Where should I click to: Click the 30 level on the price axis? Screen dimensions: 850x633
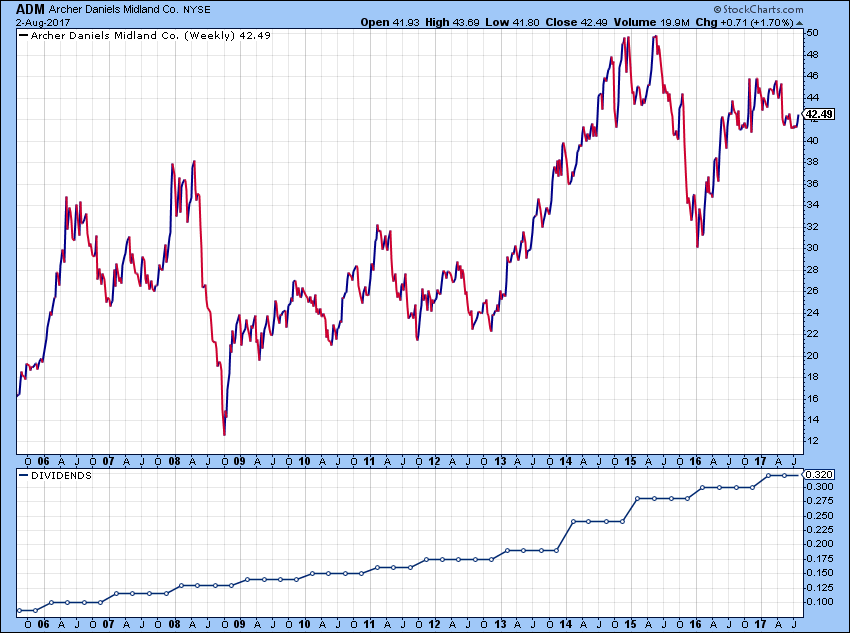coord(812,248)
